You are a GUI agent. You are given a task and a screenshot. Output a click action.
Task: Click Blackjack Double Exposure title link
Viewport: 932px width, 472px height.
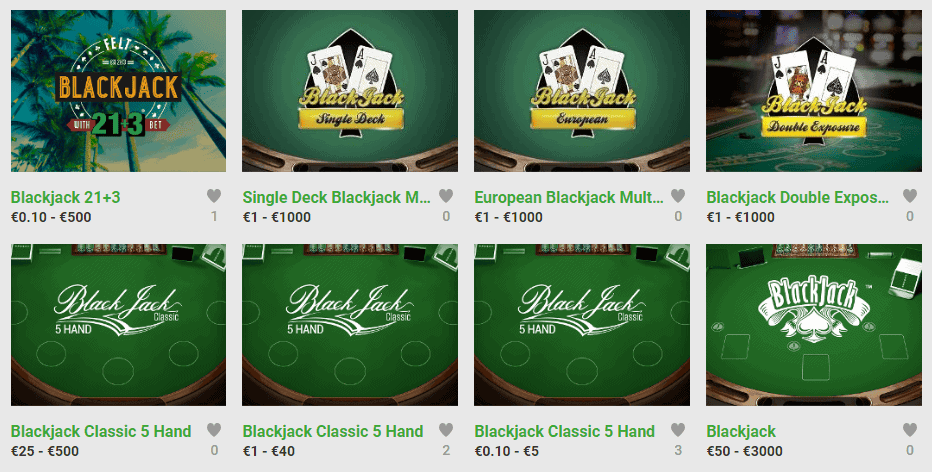[798, 197]
